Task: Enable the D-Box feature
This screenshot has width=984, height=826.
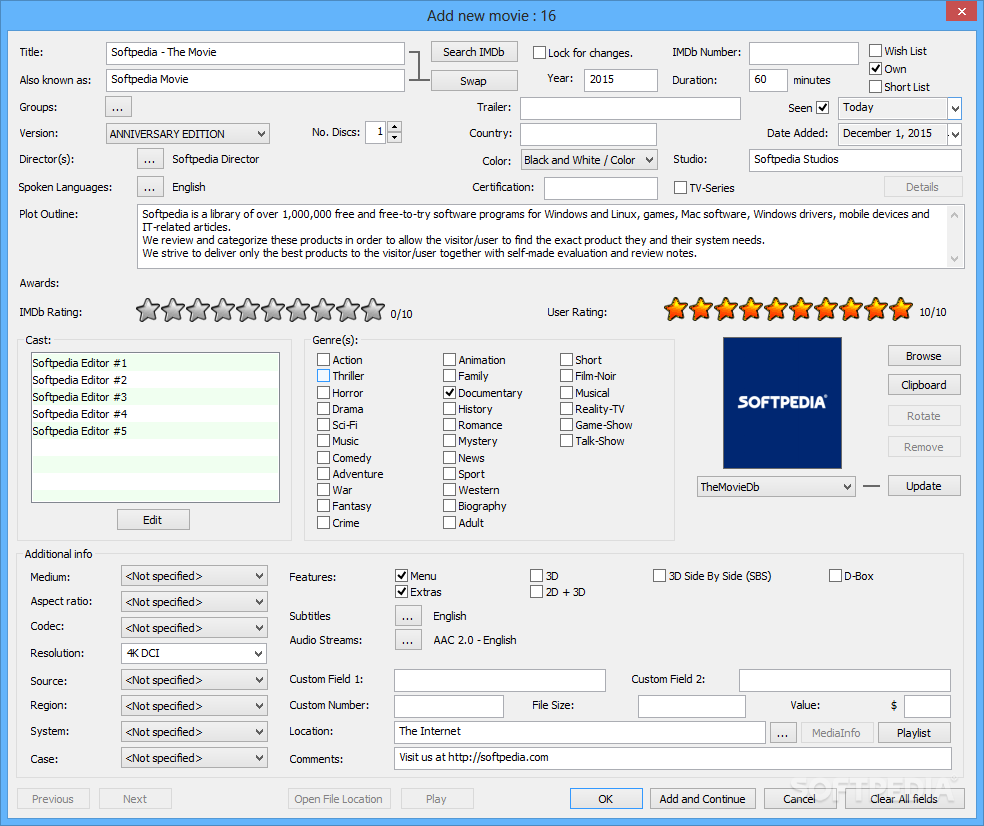Action: tap(835, 576)
